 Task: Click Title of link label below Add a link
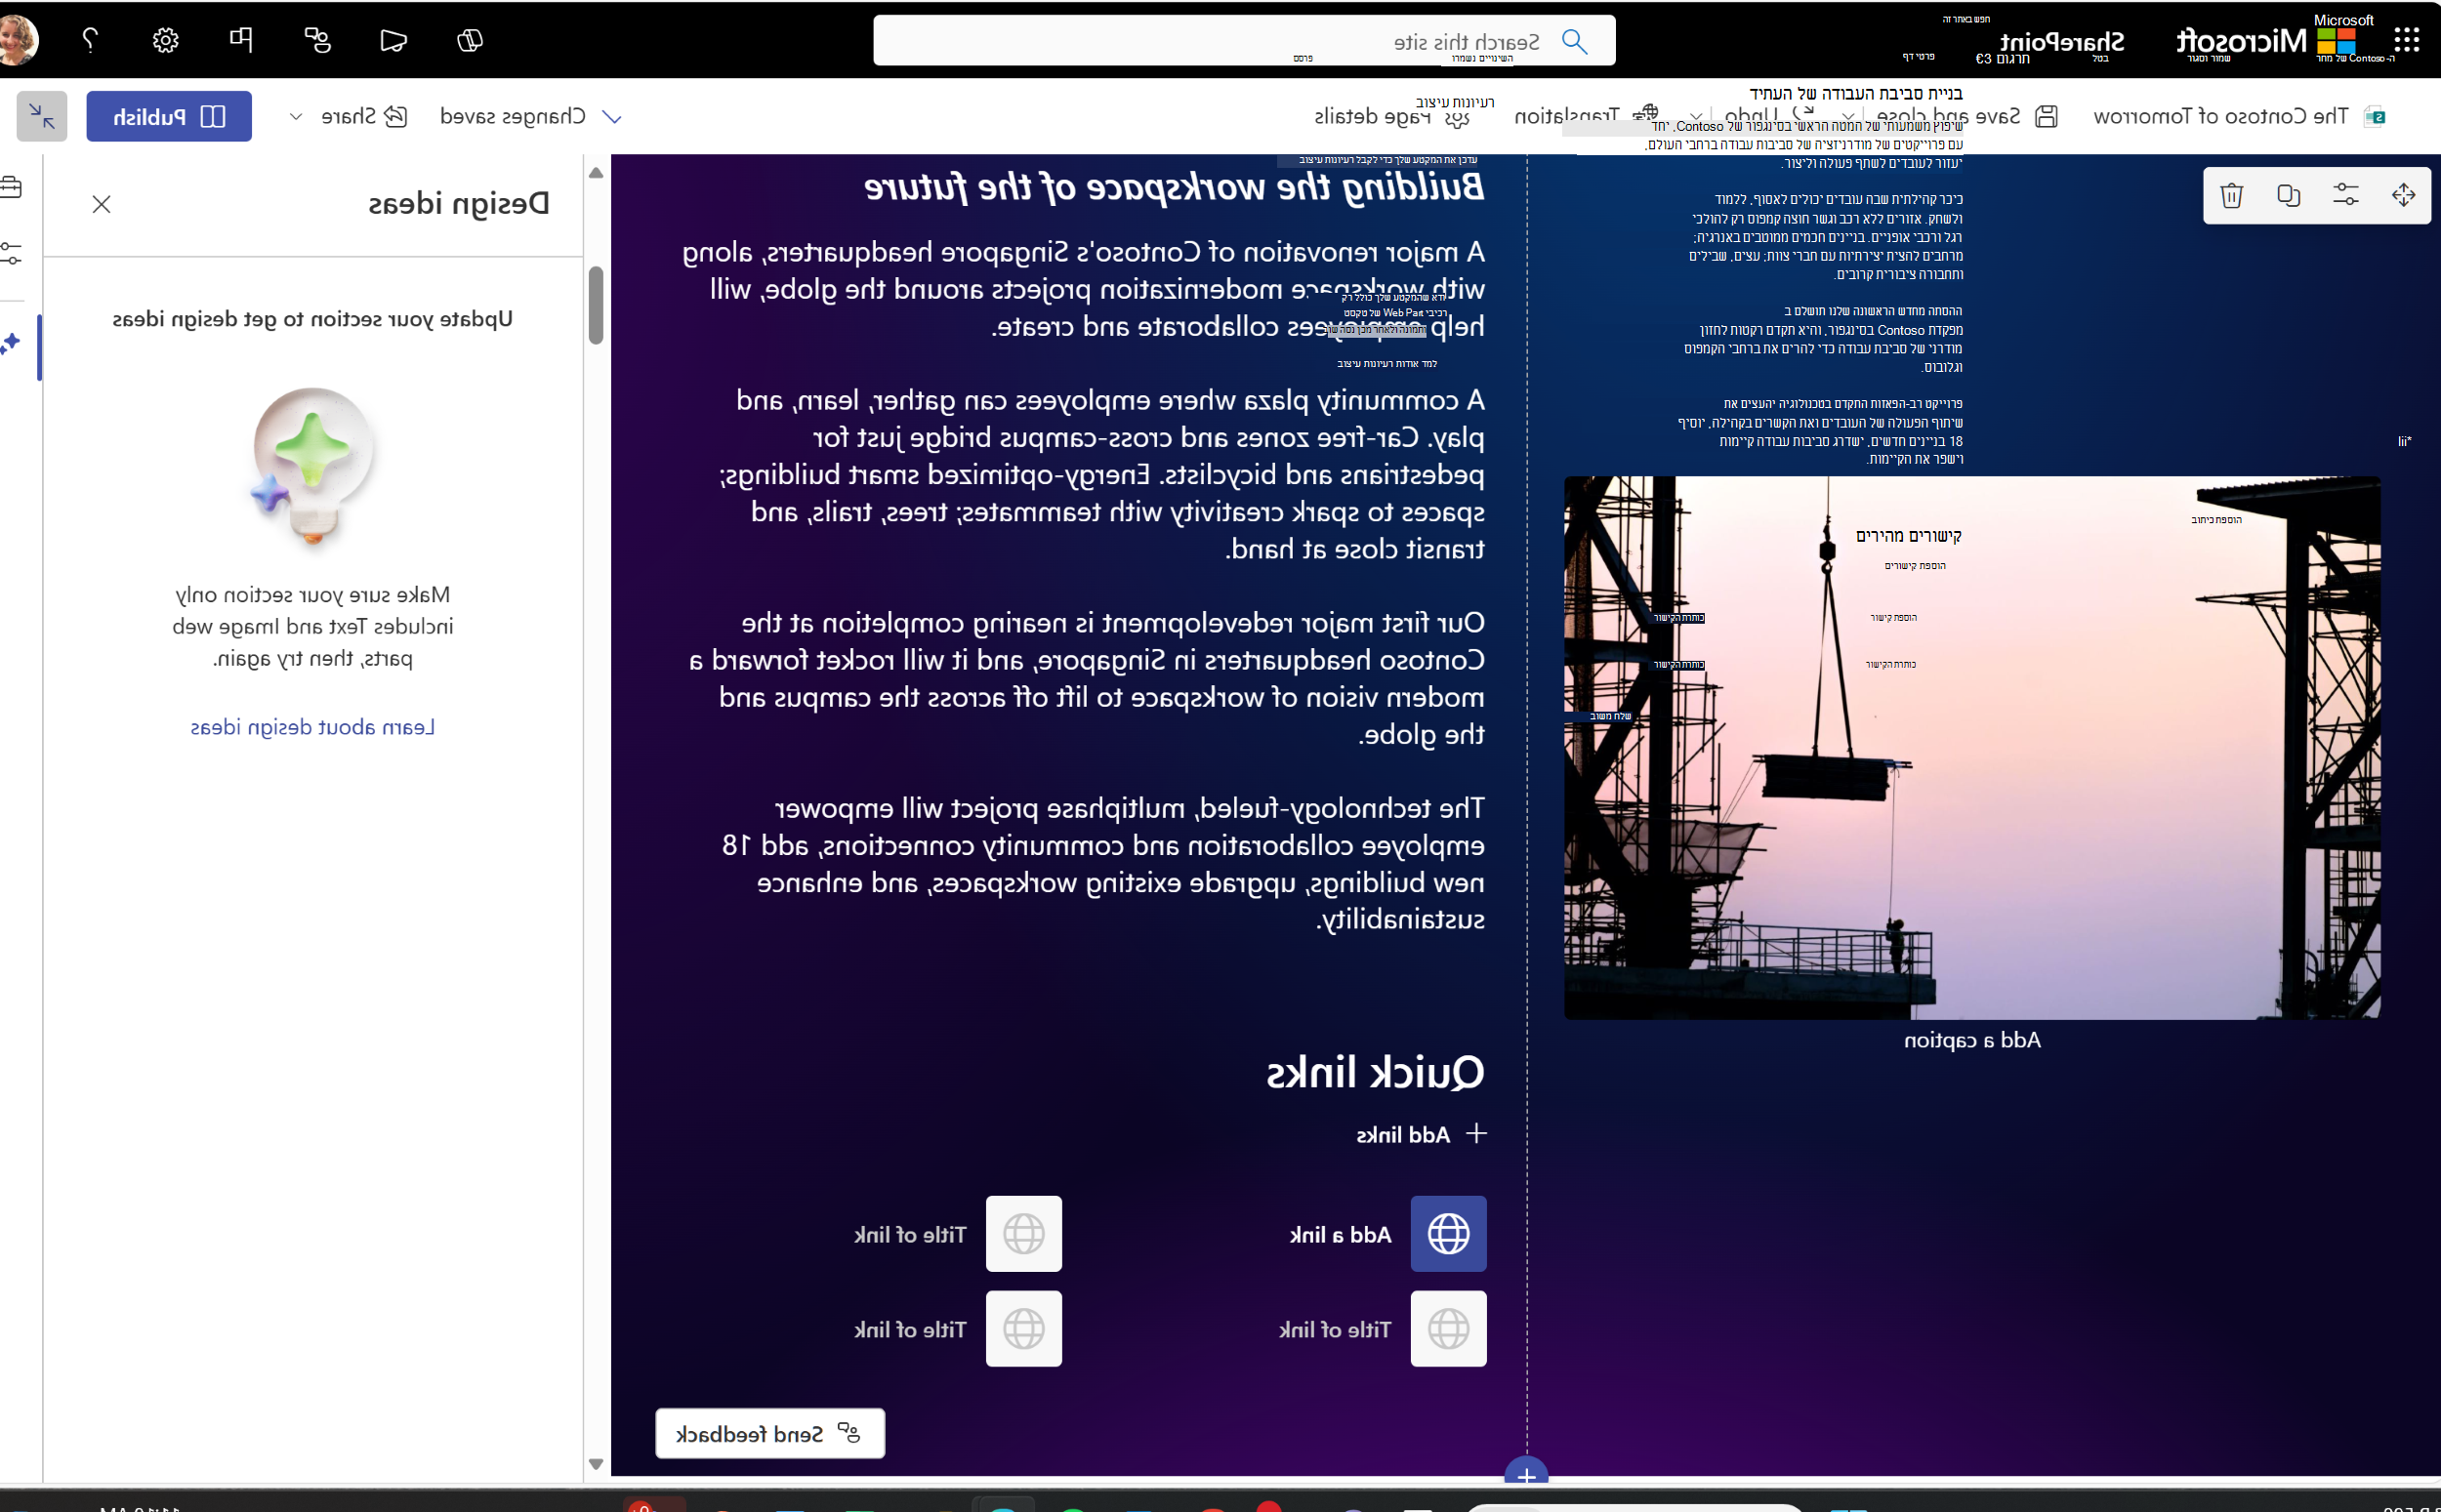point(1334,1329)
